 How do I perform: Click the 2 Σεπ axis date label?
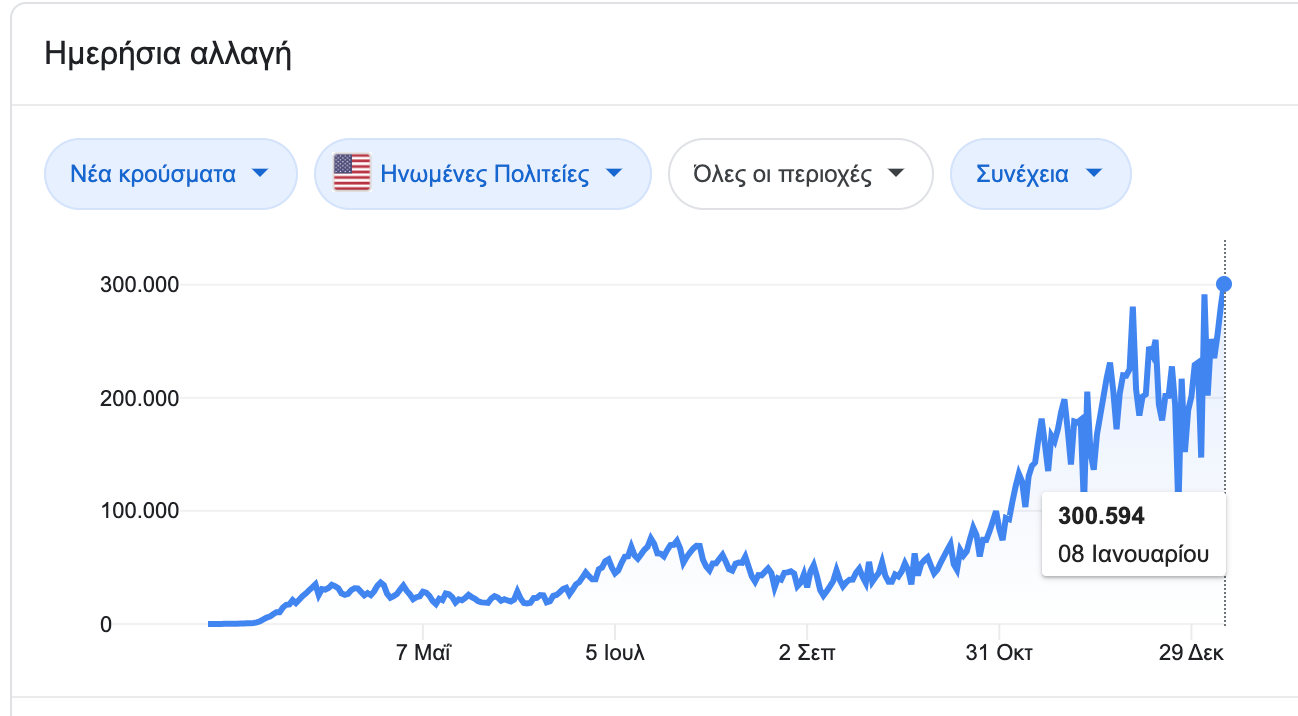tap(807, 654)
